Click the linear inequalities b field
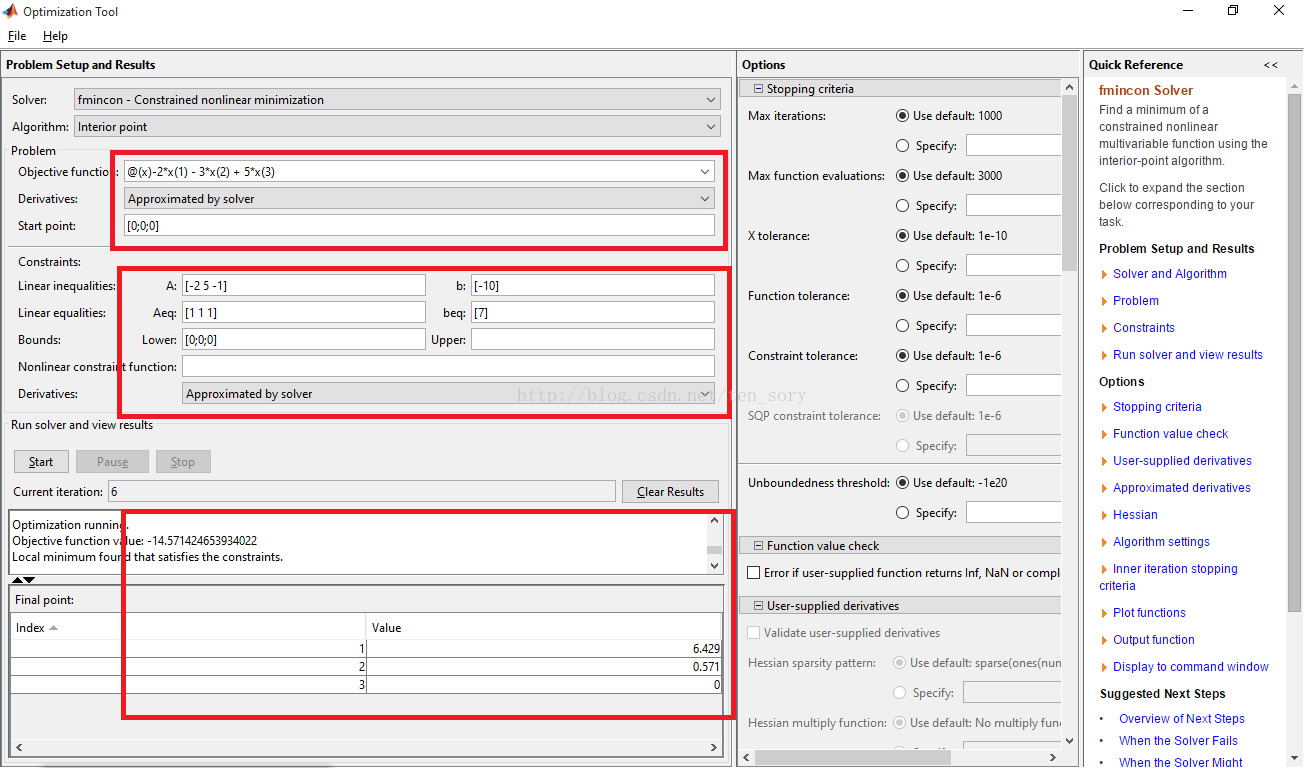 coord(593,286)
